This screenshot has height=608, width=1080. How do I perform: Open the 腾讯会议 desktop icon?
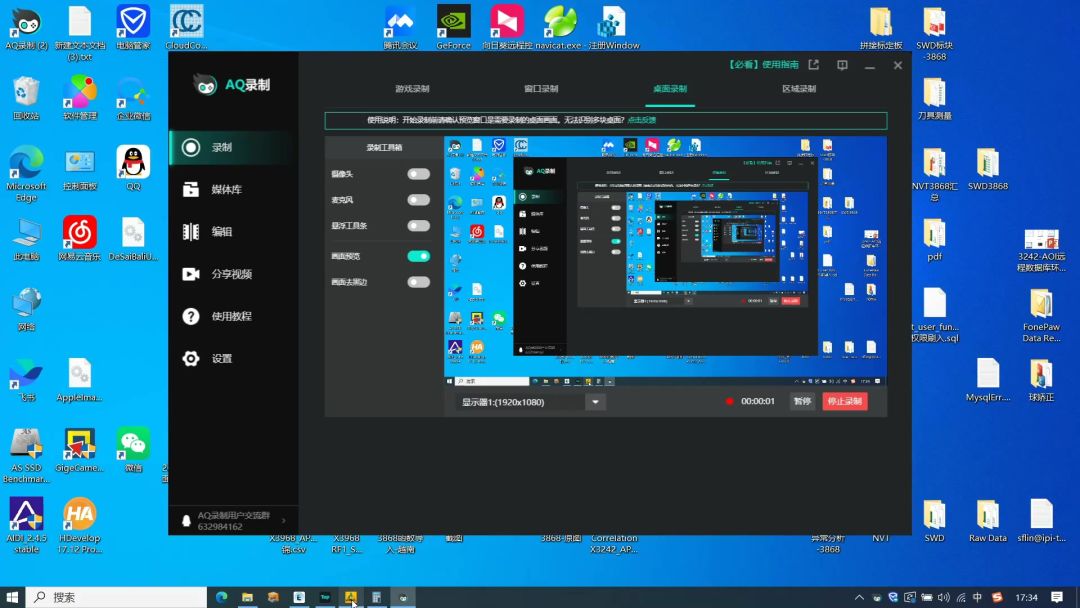400,28
